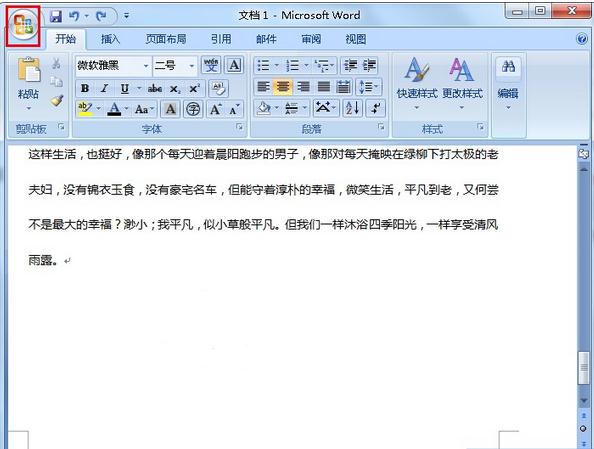
Task: Expand the font size dropdown 二号
Action: pyautogui.click(x=192, y=66)
